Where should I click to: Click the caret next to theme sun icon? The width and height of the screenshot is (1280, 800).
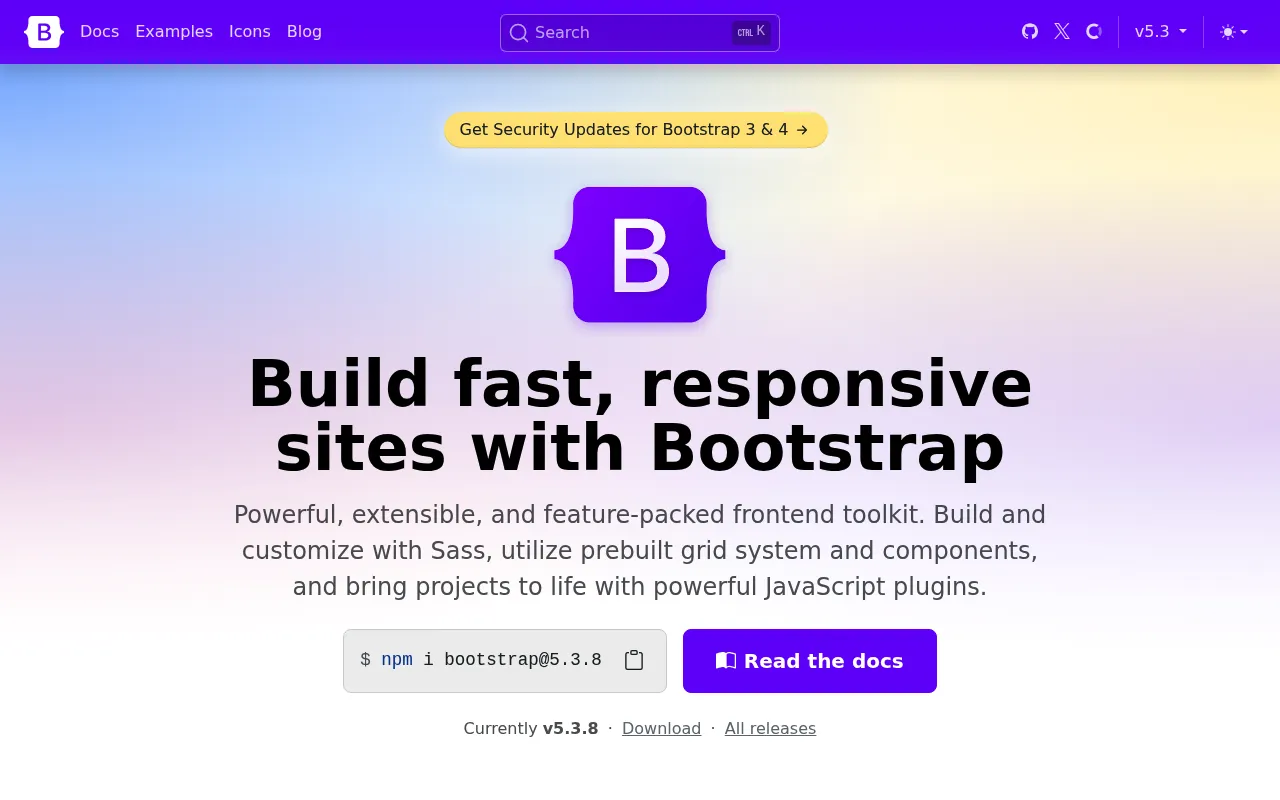(1244, 32)
